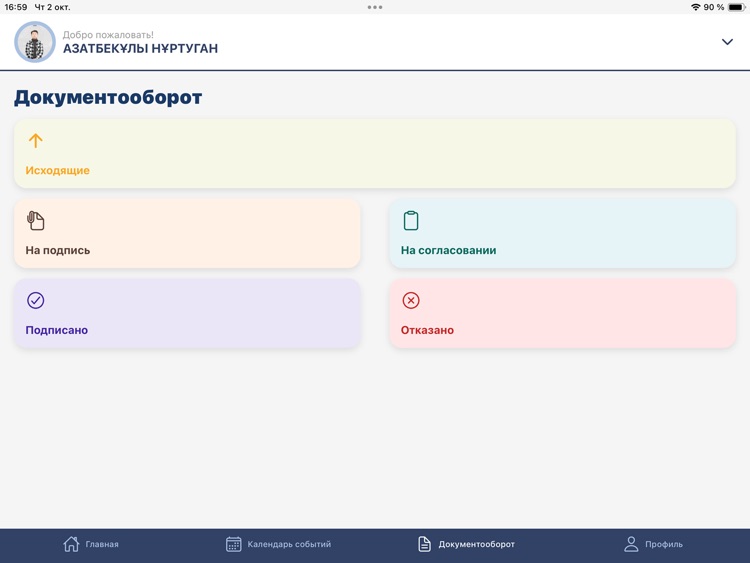Tap the name АЗАТБЕКҰЛЫ НҰРТУҒАН
This screenshot has width=750, height=563.
click(140, 48)
